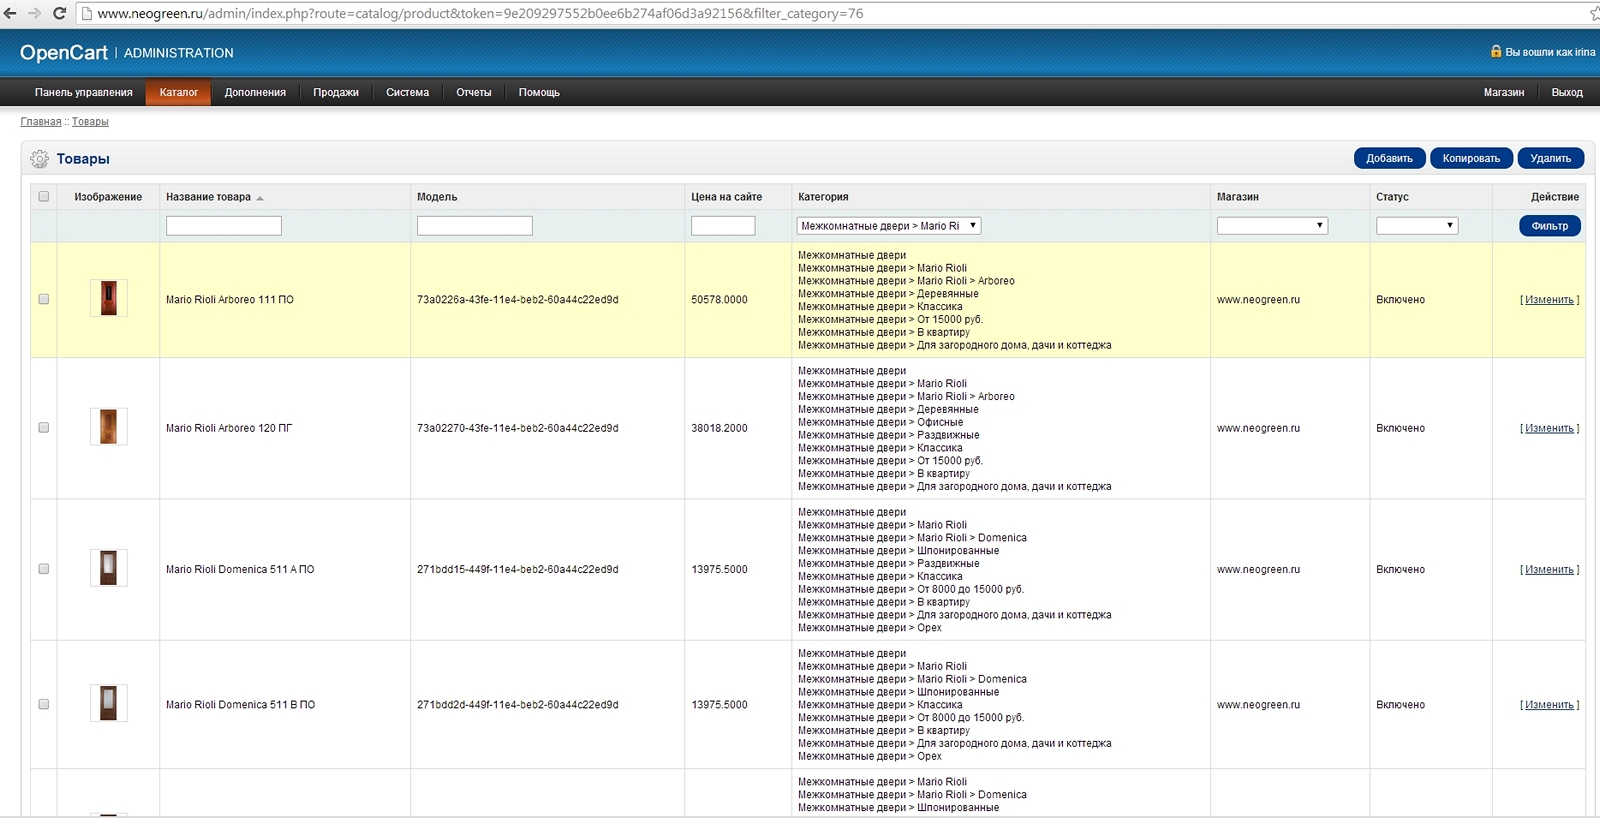Sort by the Модель column header

pyautogui.click(x=437, y=197)
